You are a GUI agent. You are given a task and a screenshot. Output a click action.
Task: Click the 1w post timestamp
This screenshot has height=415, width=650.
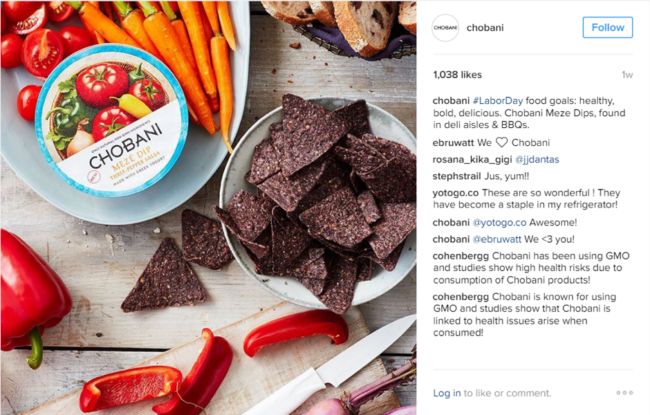[x=627, y=75]
